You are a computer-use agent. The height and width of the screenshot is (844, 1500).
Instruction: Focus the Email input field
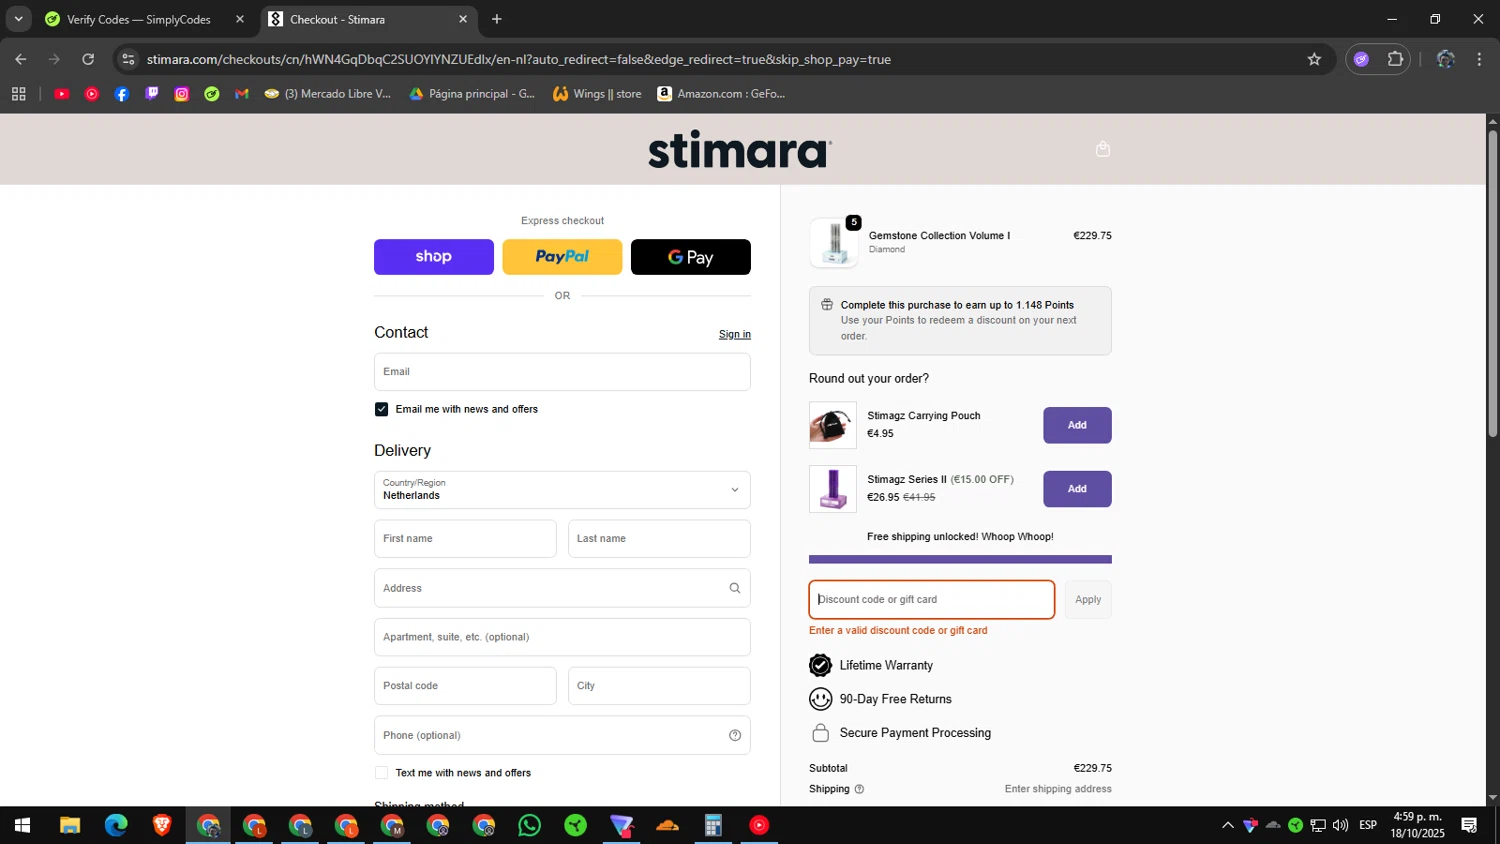click(x=562, y=372)
